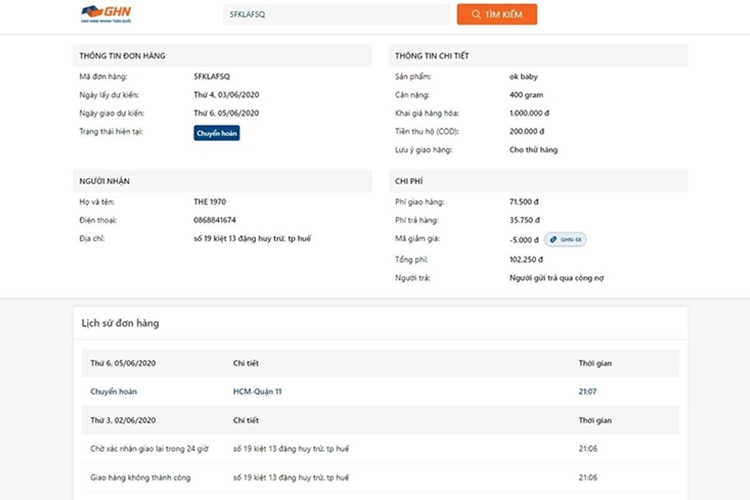The image size is (750, 500).
Task: Click the magnifier icon in search button
Action: click(476, 14)
